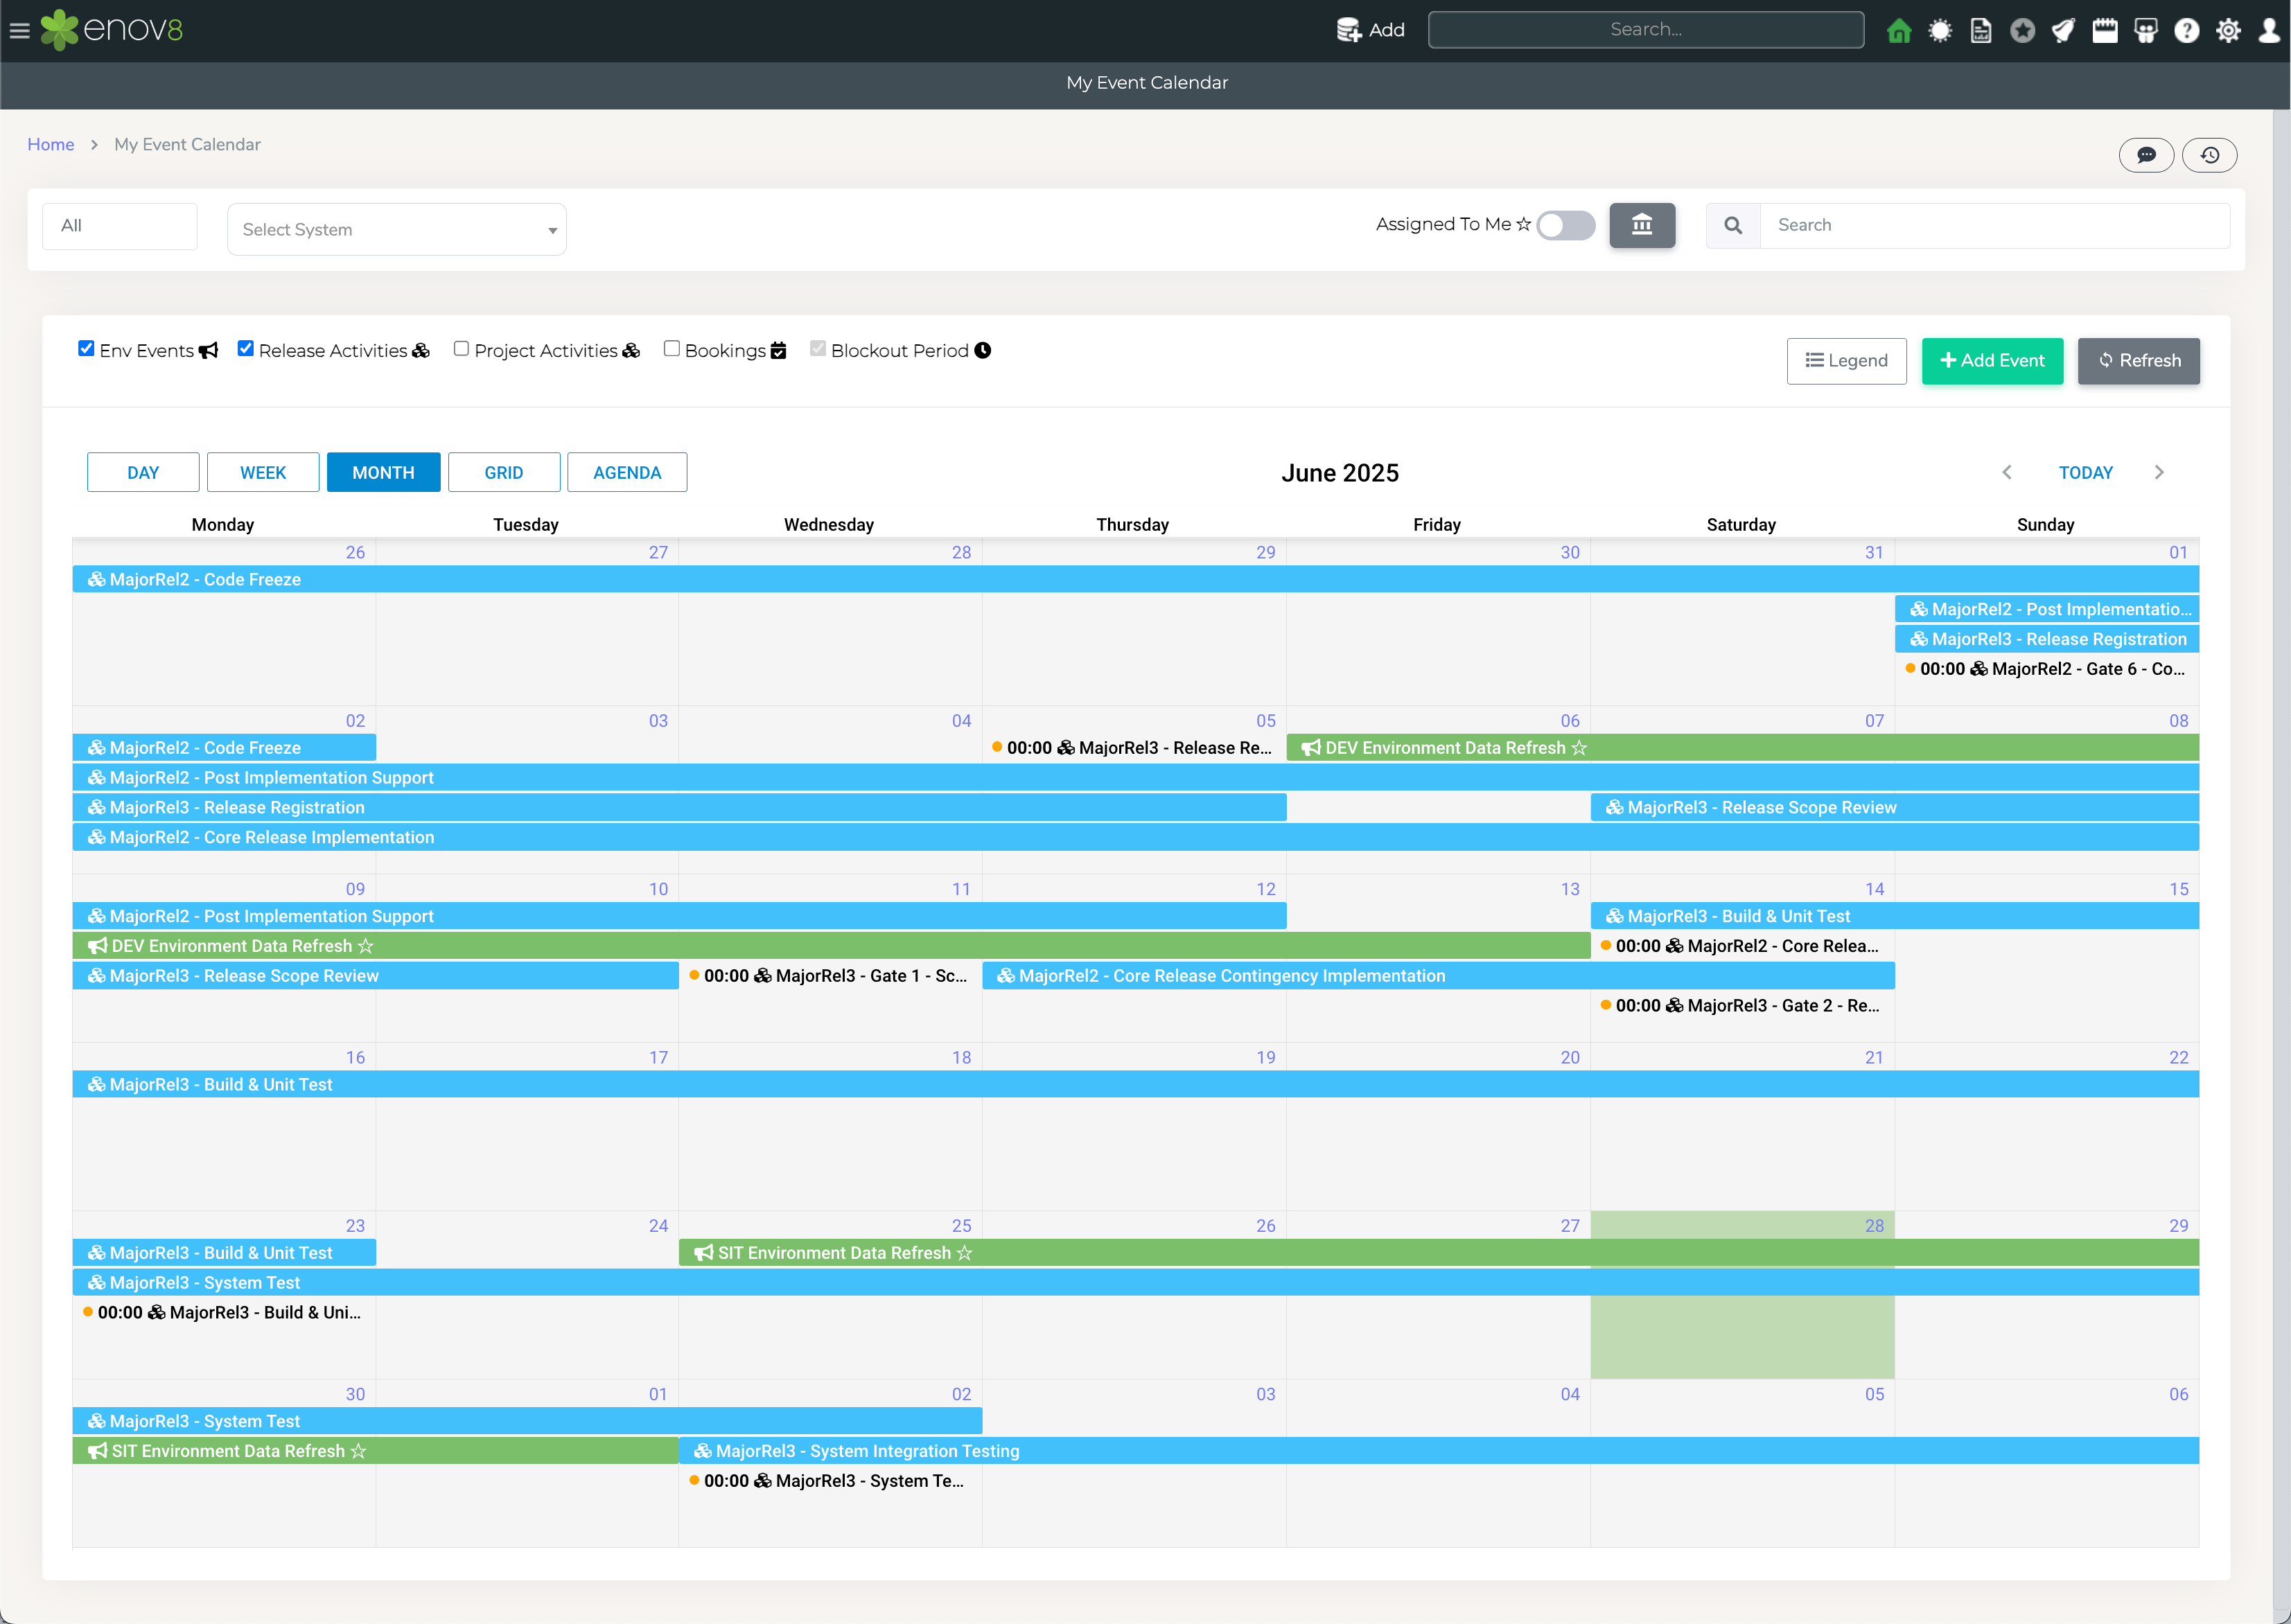2291x1624 pixels.
Task: Expand the Select System dropdown
Action: point(396,229)
